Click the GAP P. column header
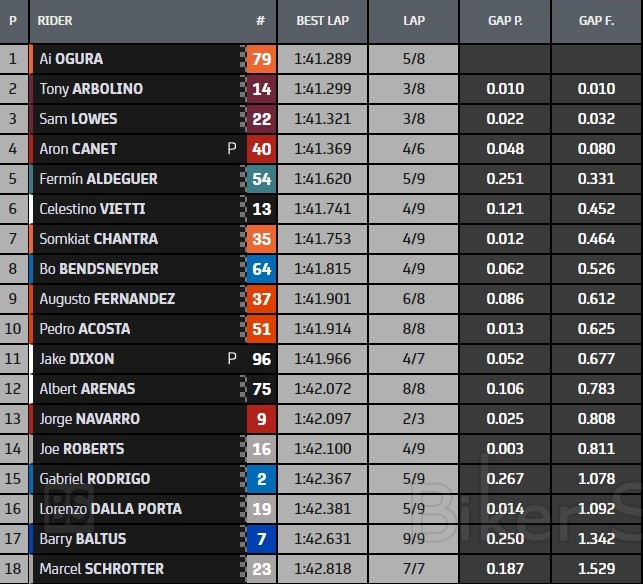 505,21
